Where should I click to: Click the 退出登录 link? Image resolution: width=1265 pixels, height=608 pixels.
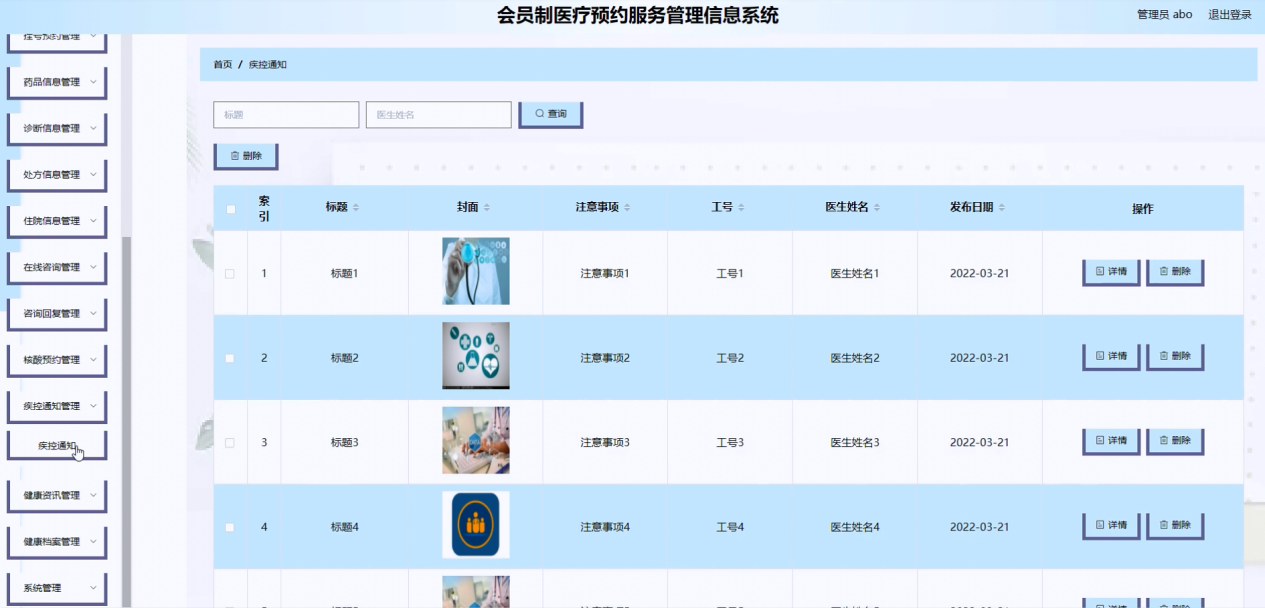(x=1230, y=15)
